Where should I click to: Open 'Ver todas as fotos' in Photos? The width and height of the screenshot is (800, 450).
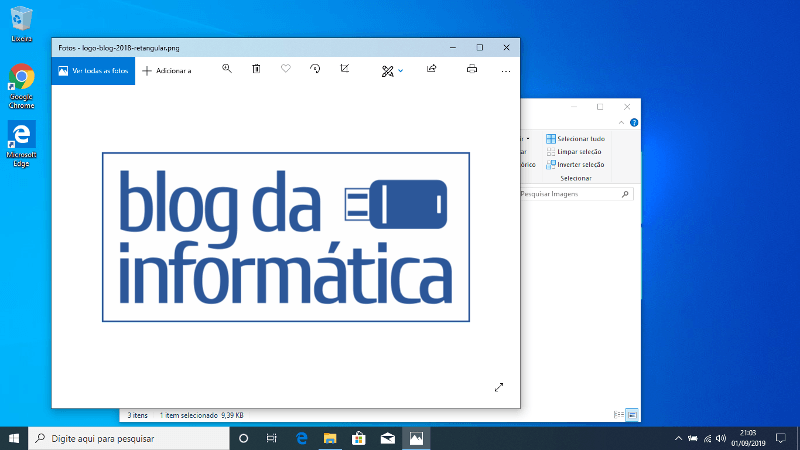coord(93,71)
